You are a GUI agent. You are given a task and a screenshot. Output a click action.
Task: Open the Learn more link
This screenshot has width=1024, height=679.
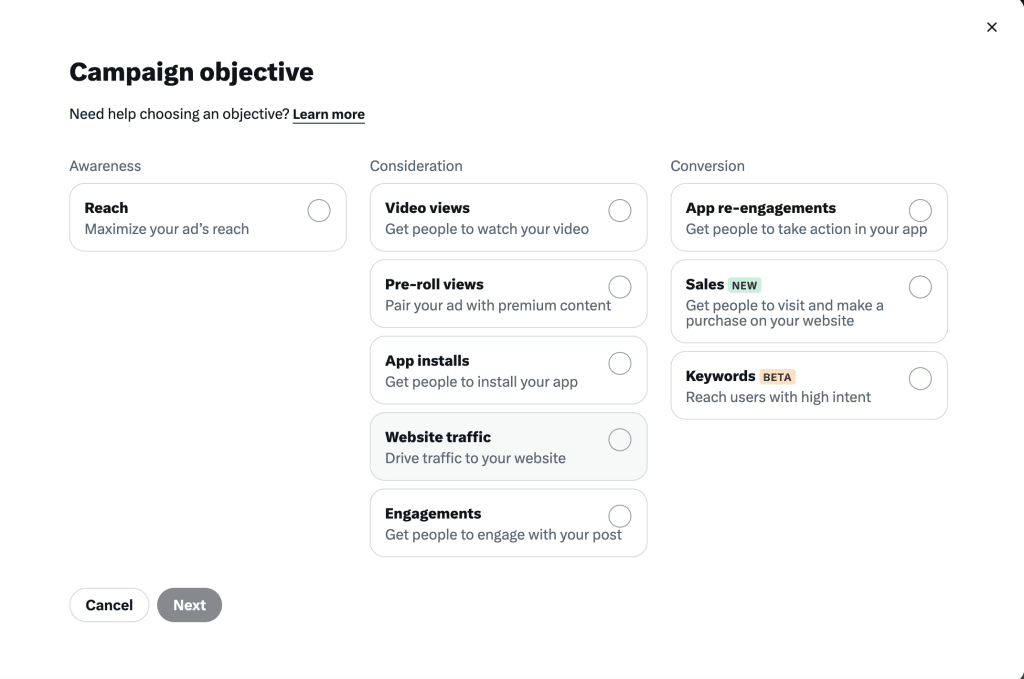328,115
